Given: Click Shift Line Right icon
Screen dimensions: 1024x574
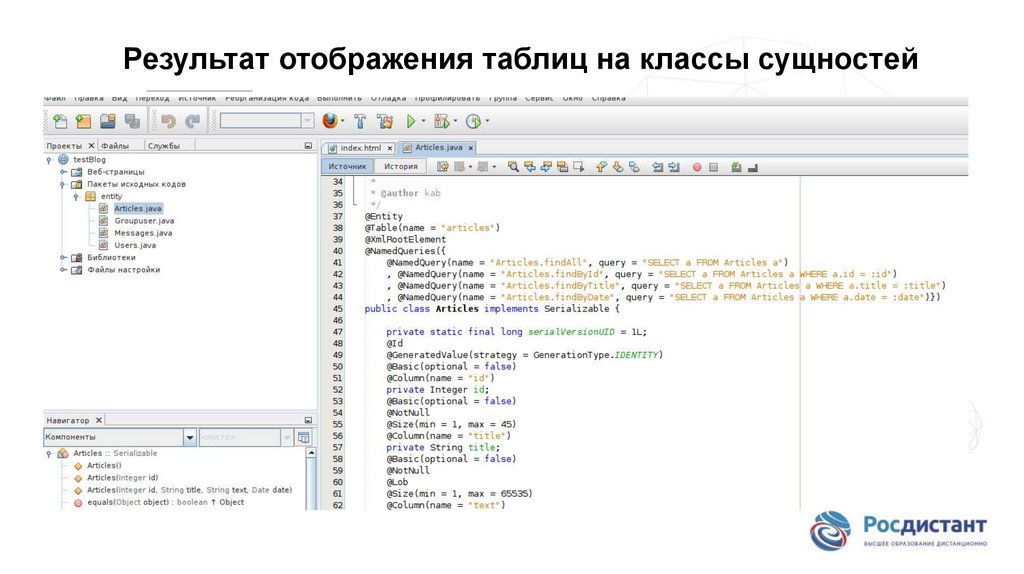Looking at the screenshot, I should [x=674, y=167].
